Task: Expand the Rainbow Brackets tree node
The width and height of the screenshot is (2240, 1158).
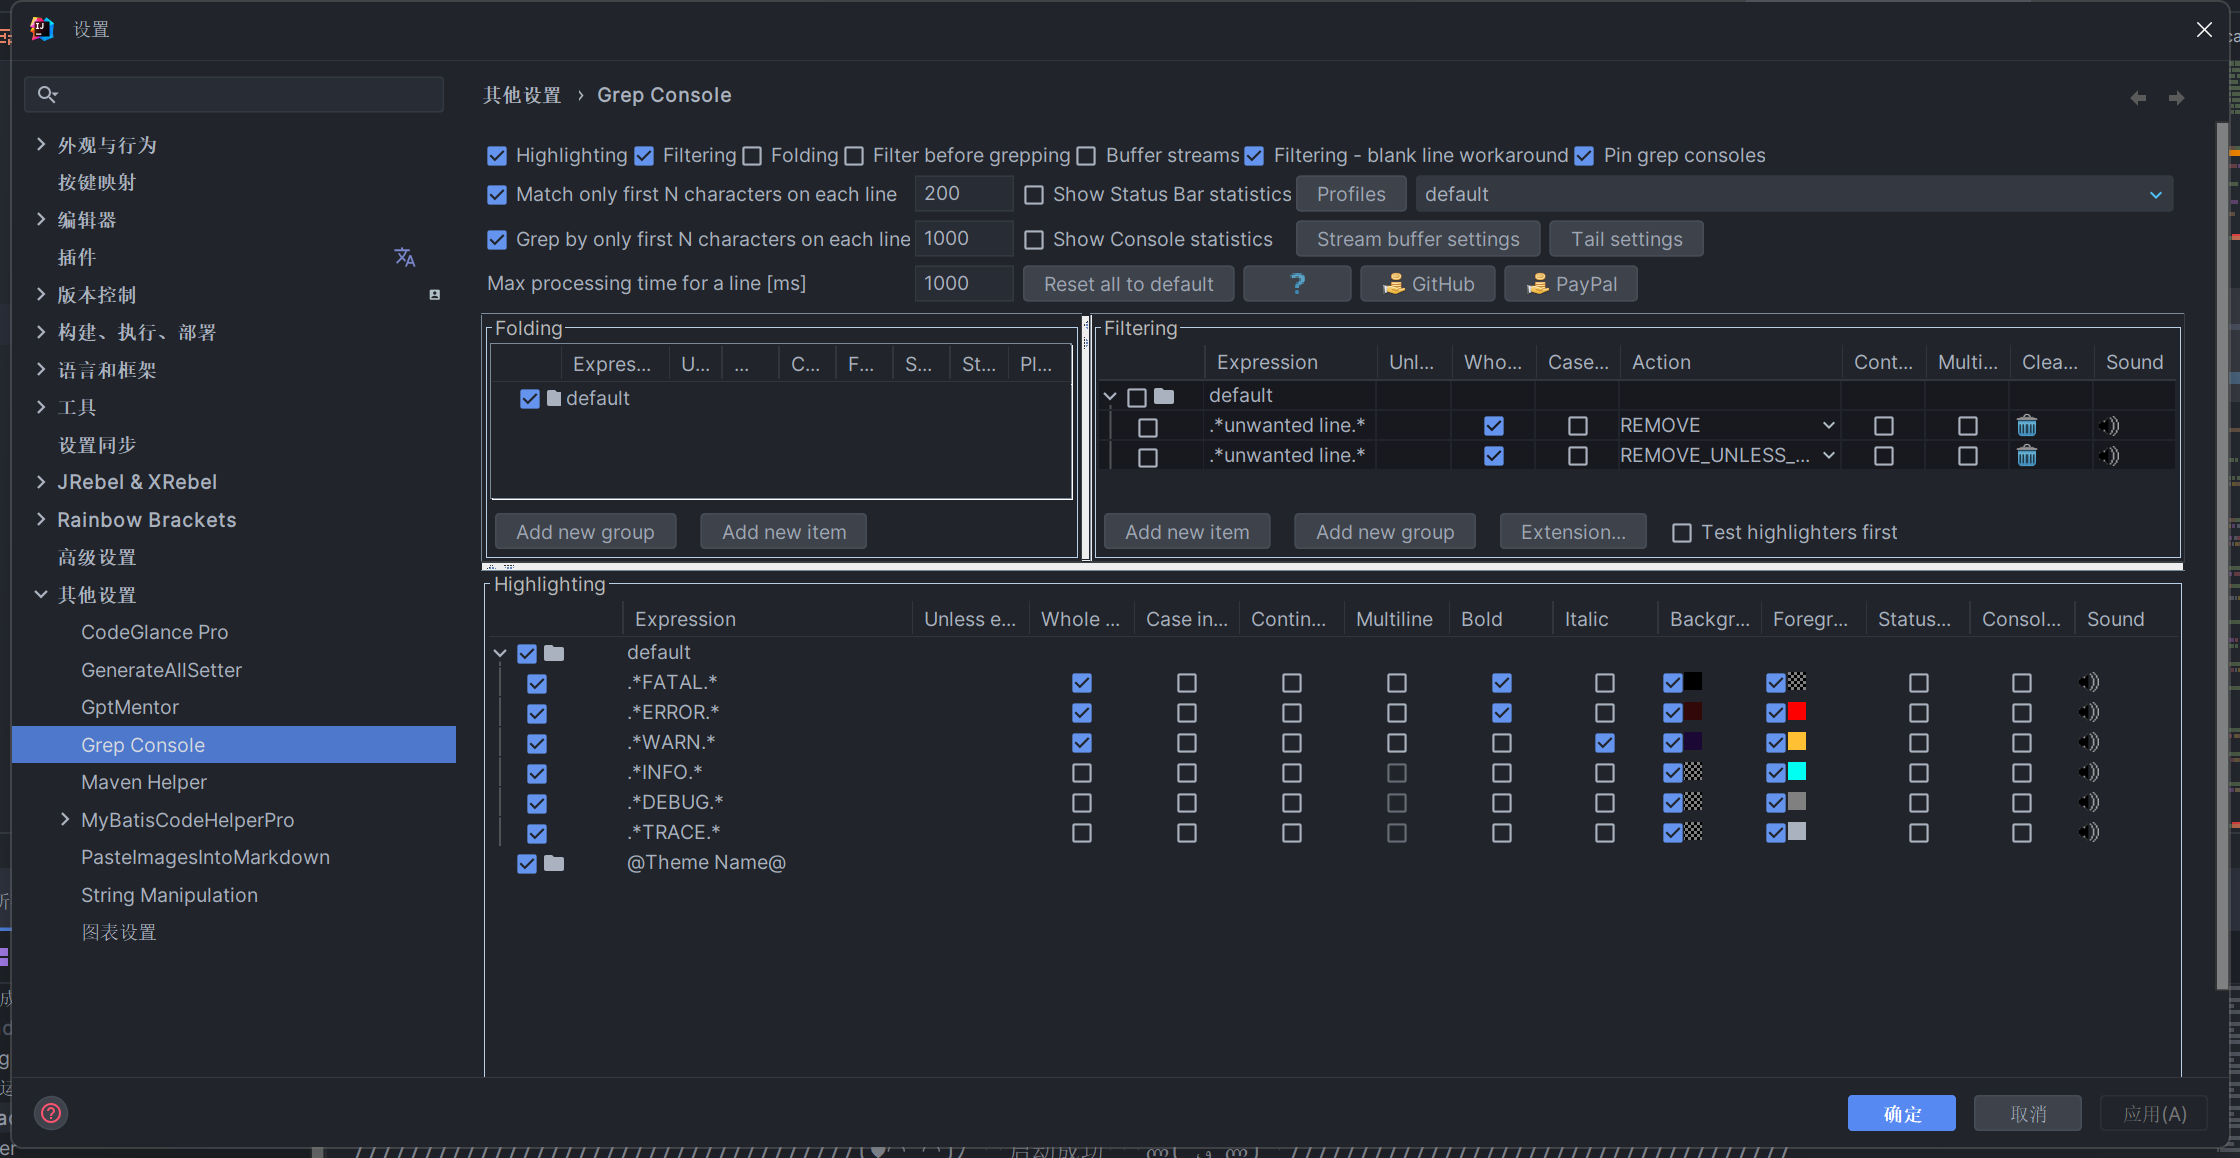Action: click(41, 519)
